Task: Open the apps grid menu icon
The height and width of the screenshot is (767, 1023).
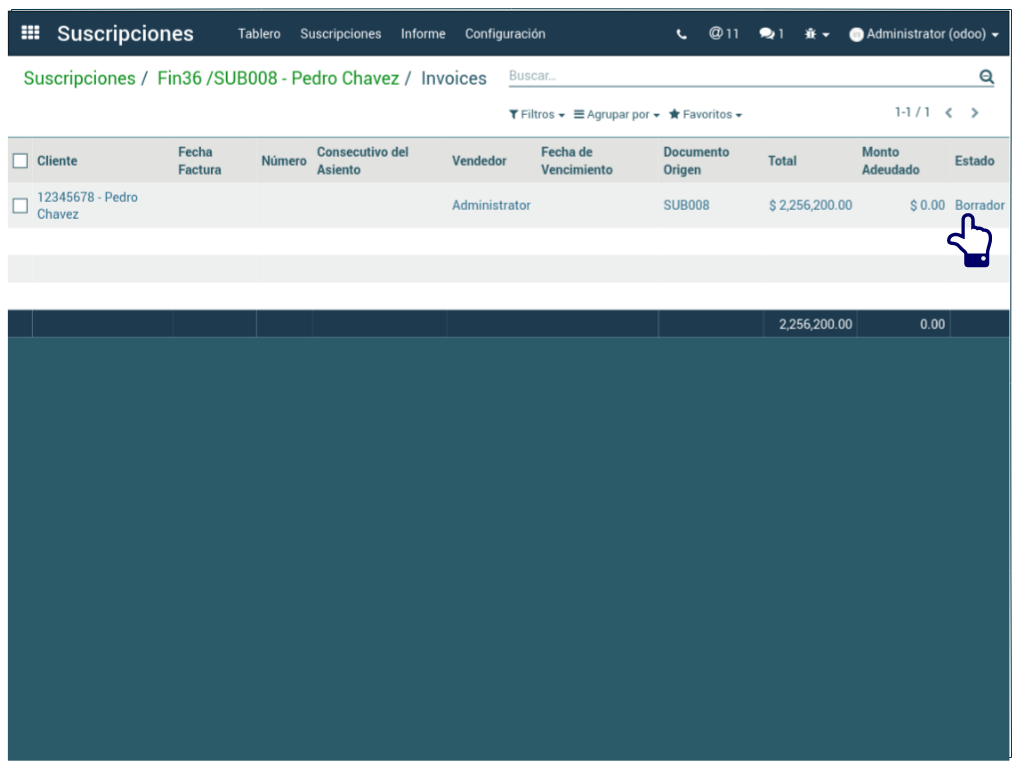Action: tap(30, 33)
